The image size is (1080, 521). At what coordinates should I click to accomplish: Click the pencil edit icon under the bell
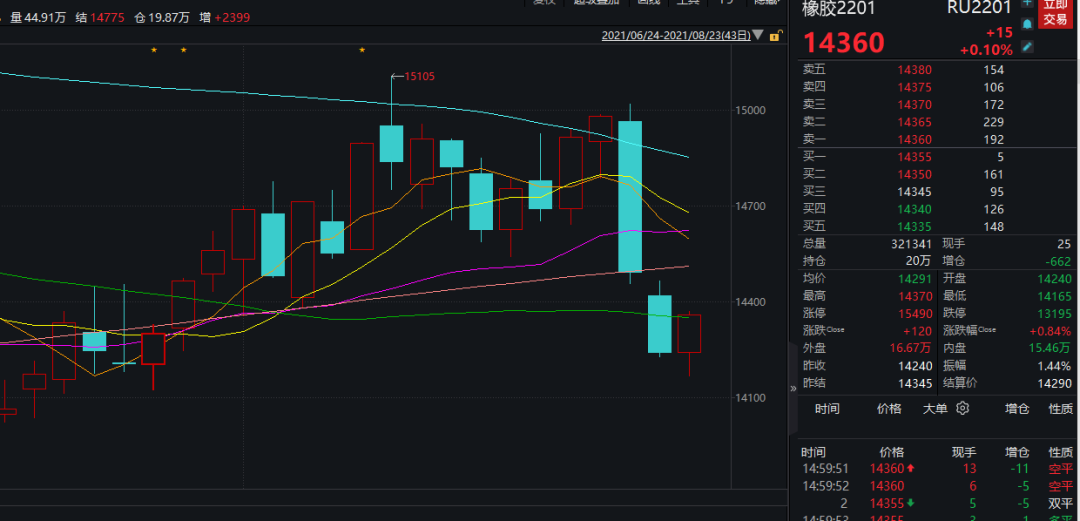click(x=1027, y=47)
